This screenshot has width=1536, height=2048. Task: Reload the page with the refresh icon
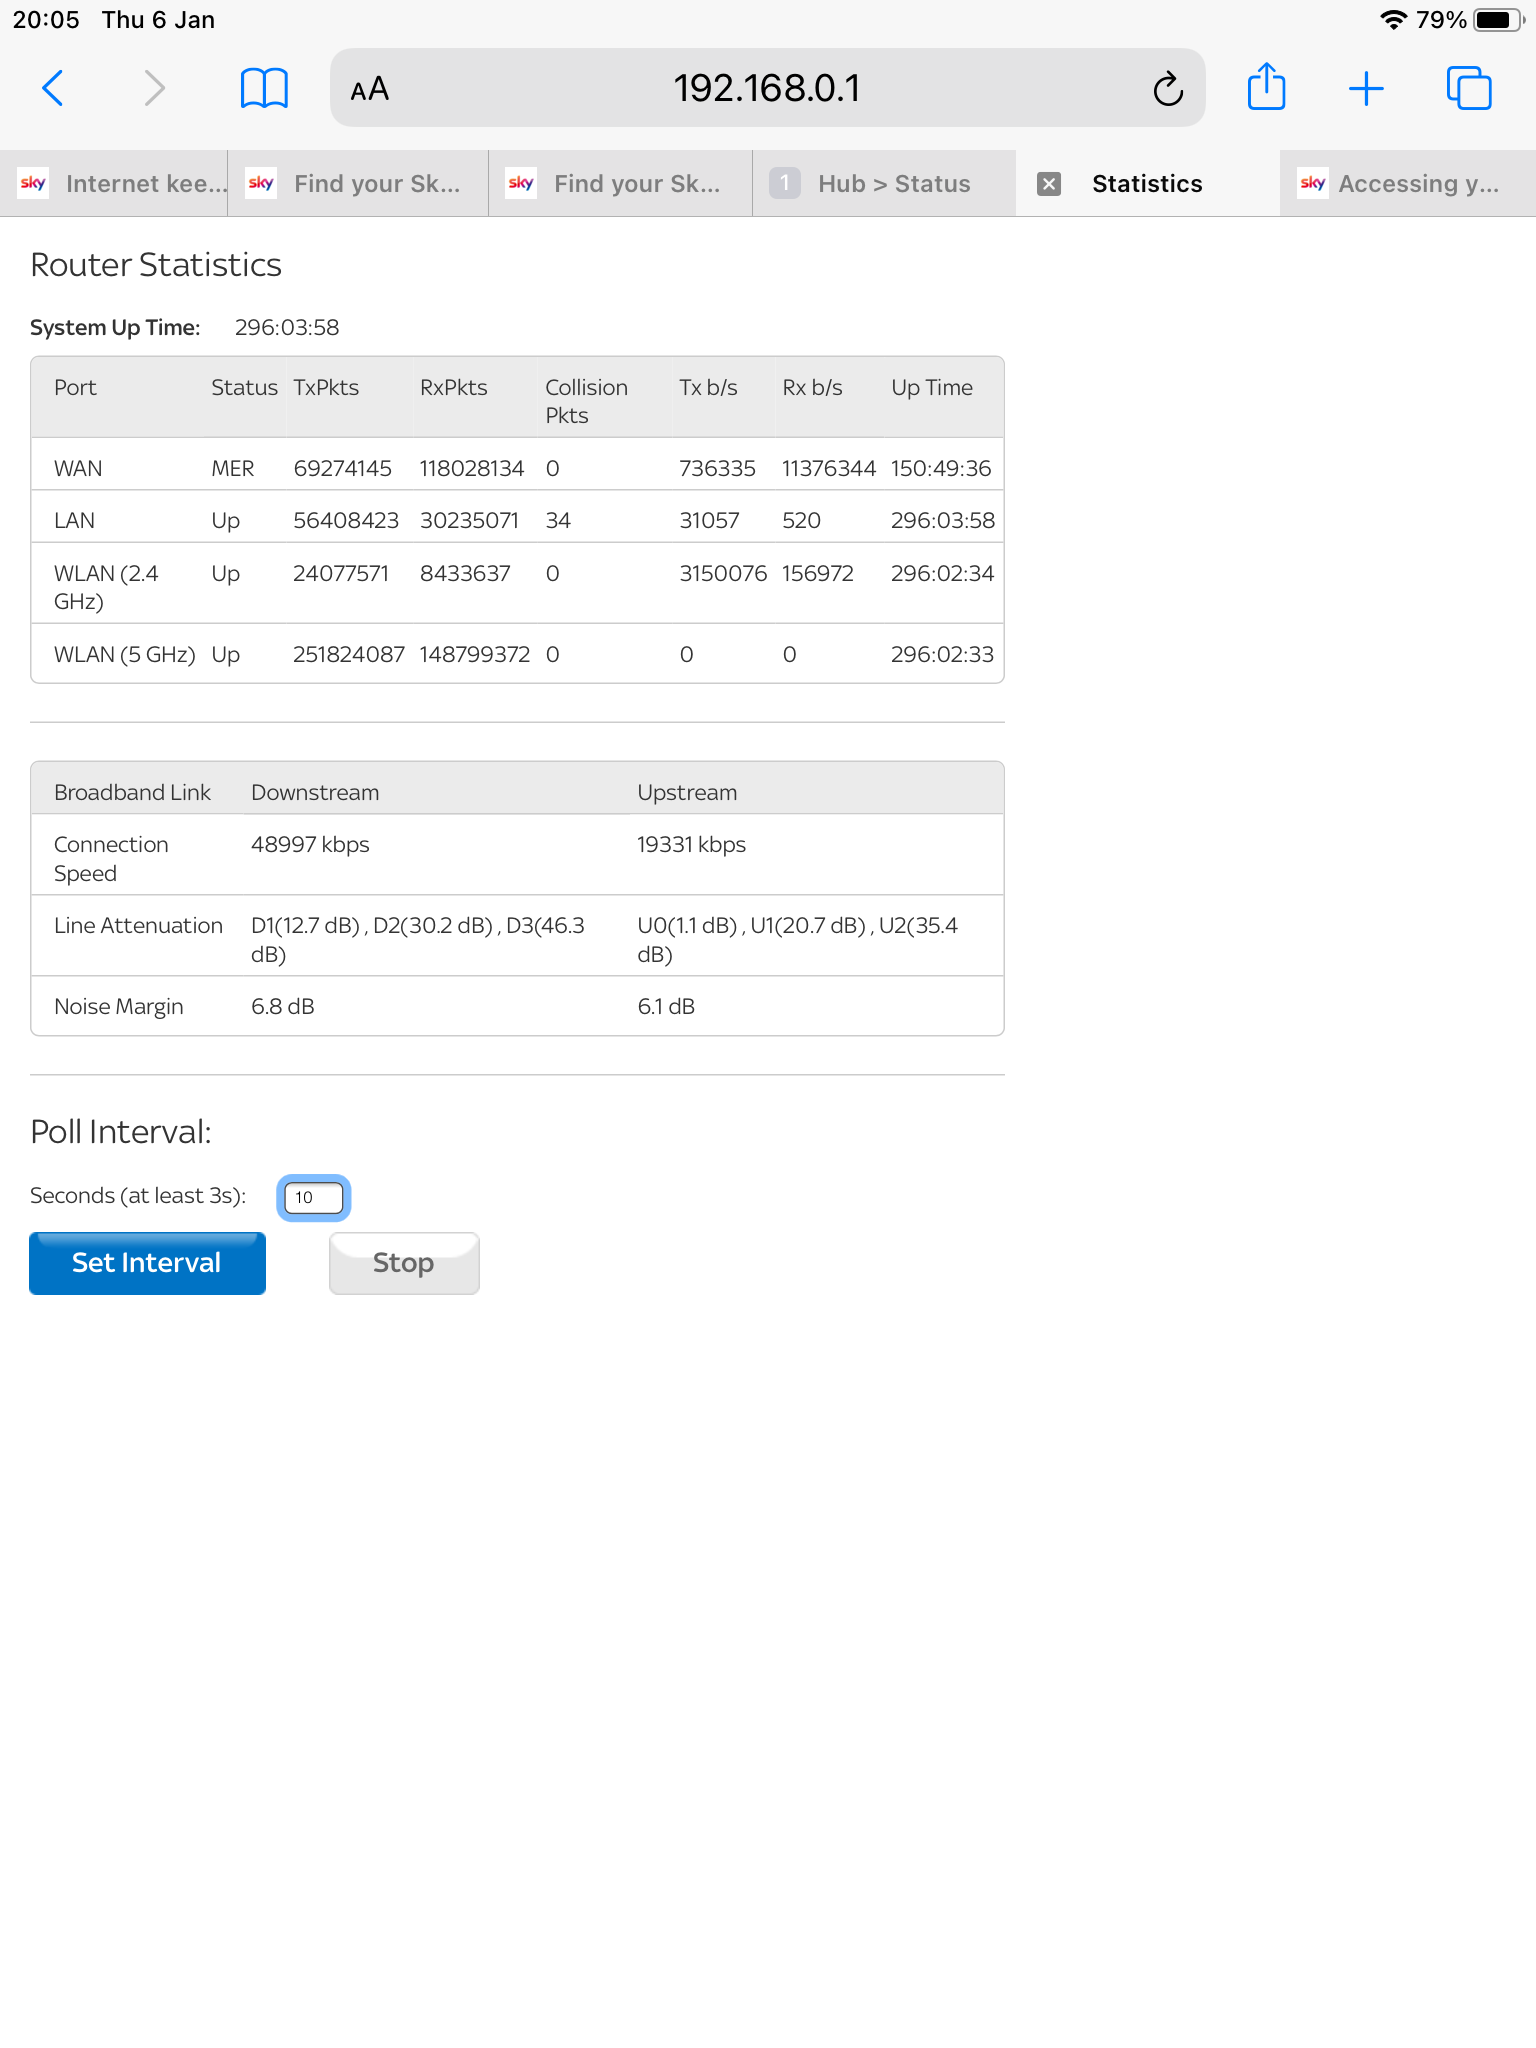1167,89
